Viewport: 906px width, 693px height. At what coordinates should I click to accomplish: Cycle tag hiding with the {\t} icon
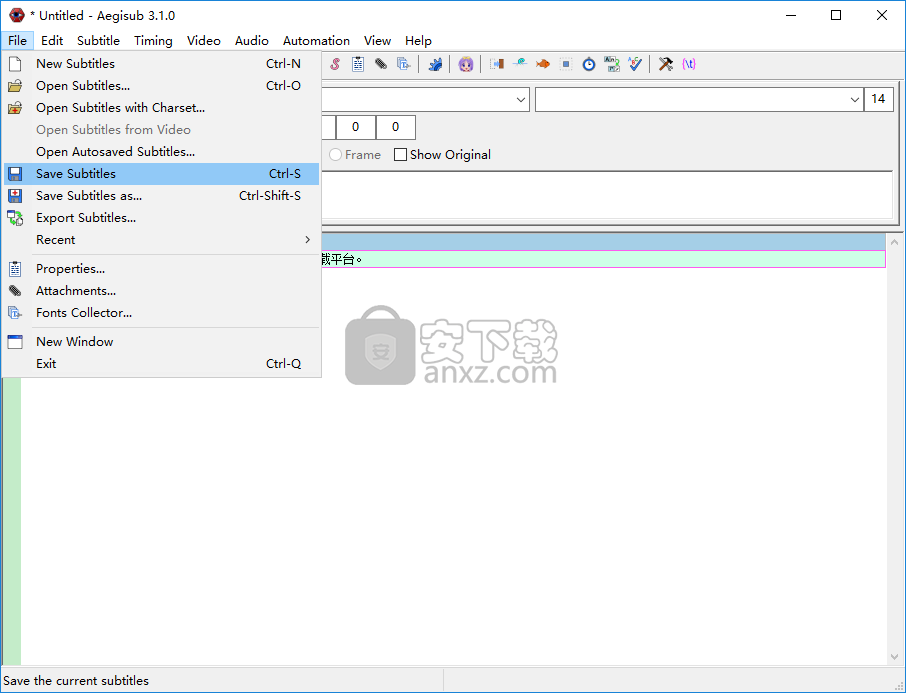(x=689, y=64)
